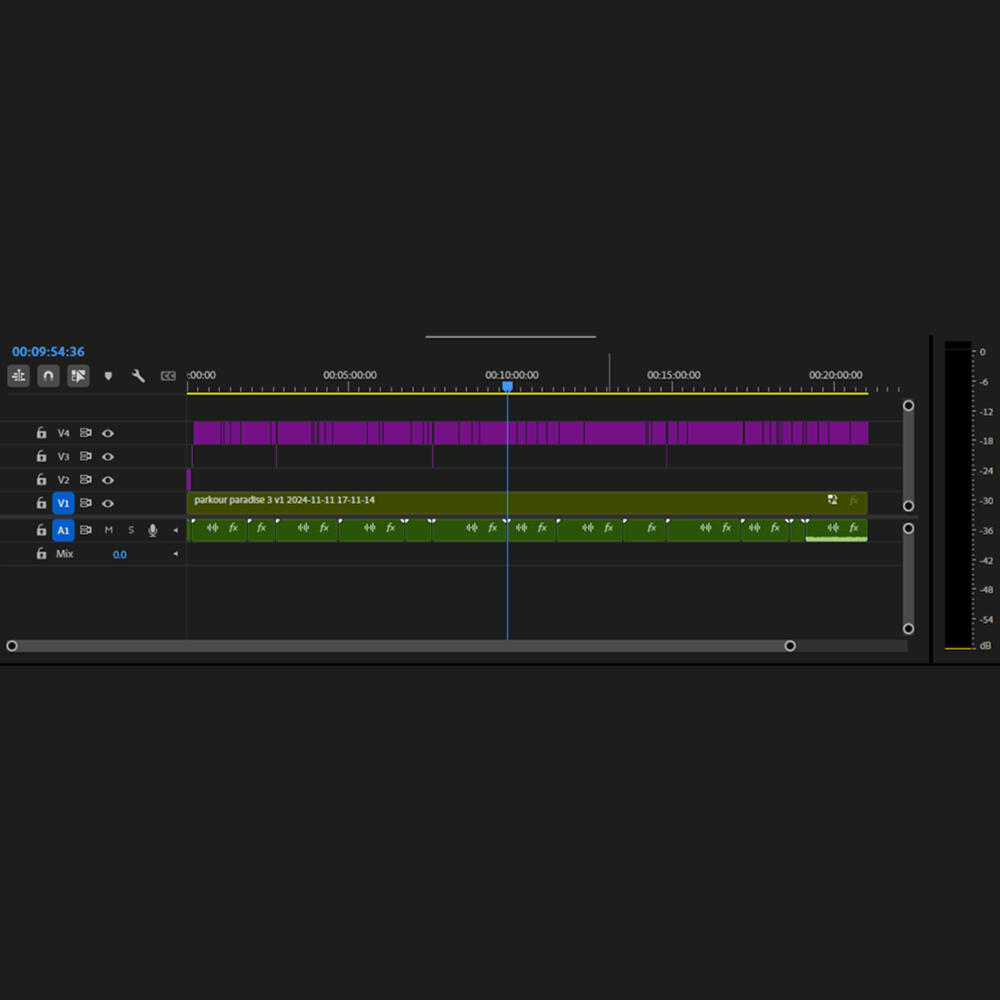Add a marker with the marker icon
Viewport: 1000px width, 1000px height.
(109, 376)
